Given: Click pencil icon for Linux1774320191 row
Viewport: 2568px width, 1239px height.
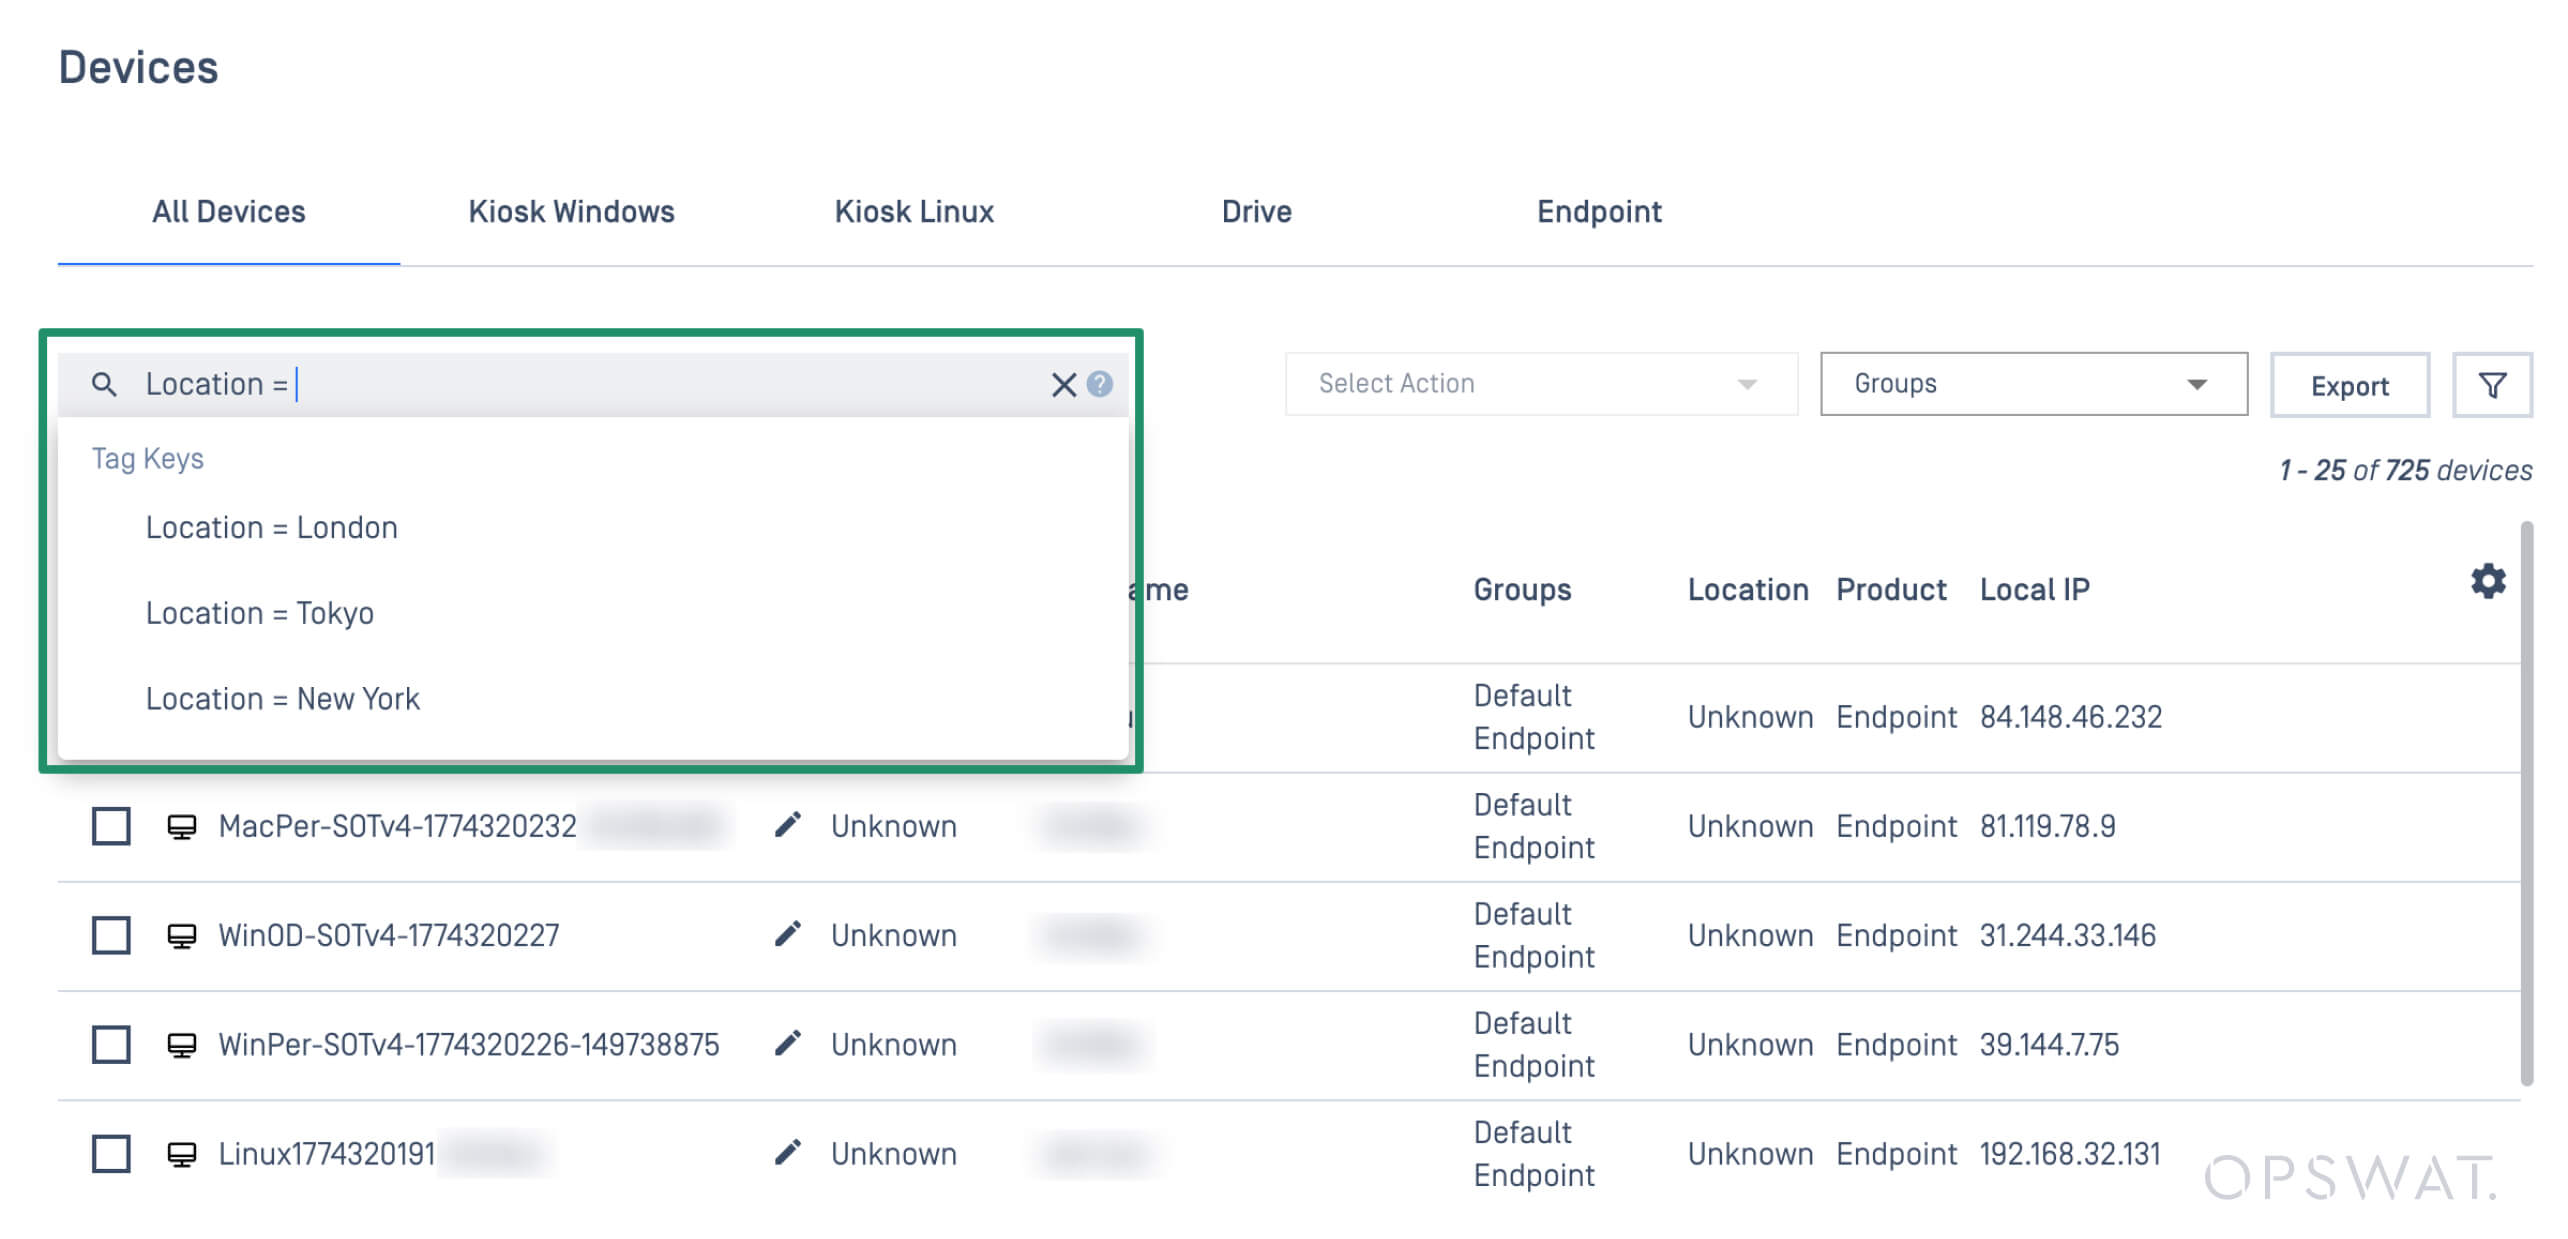Looking at the screenshot, I should pyautogui.click(x=787, y=1153).
